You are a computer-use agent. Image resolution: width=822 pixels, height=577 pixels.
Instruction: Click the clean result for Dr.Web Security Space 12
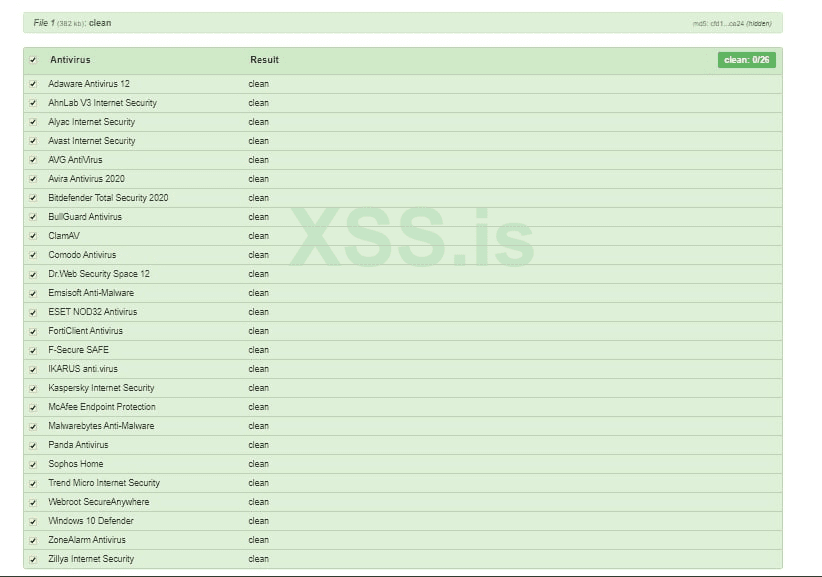[x=259, y=274]
